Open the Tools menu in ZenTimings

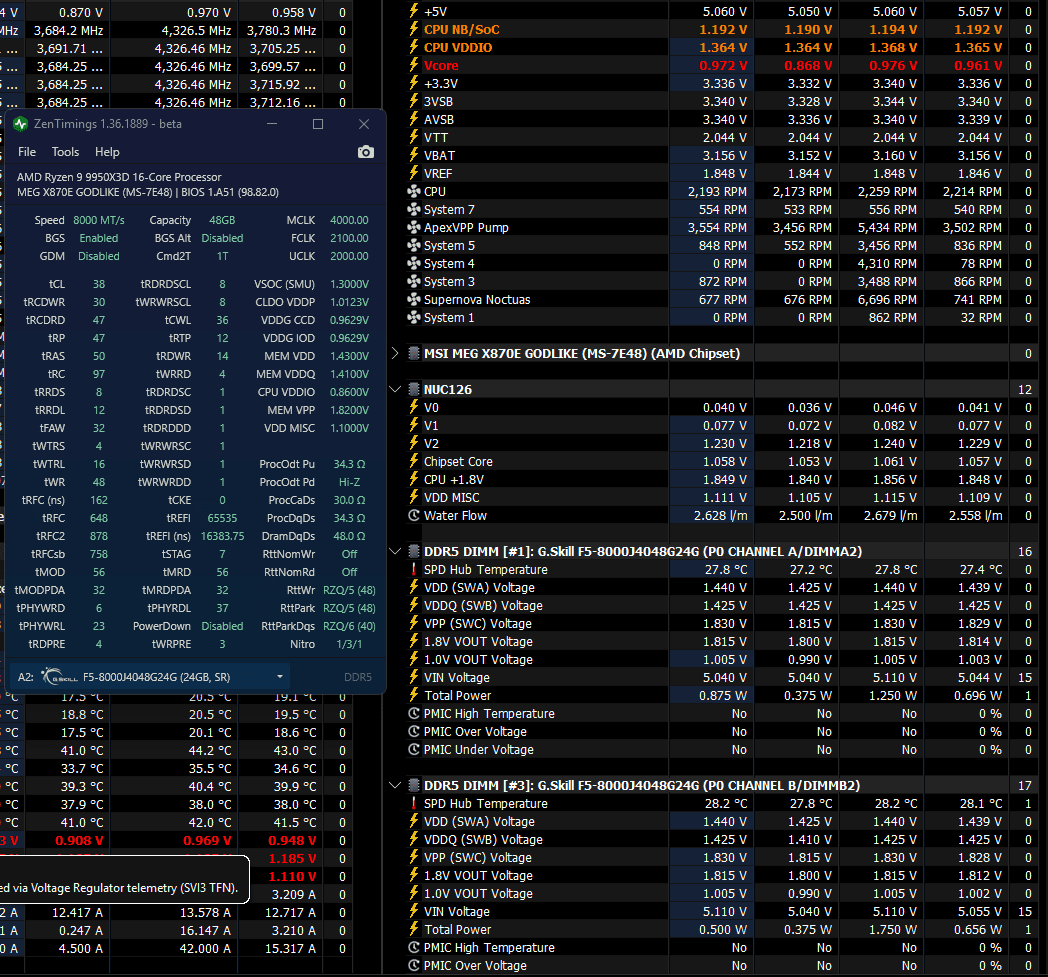(66, 152)
